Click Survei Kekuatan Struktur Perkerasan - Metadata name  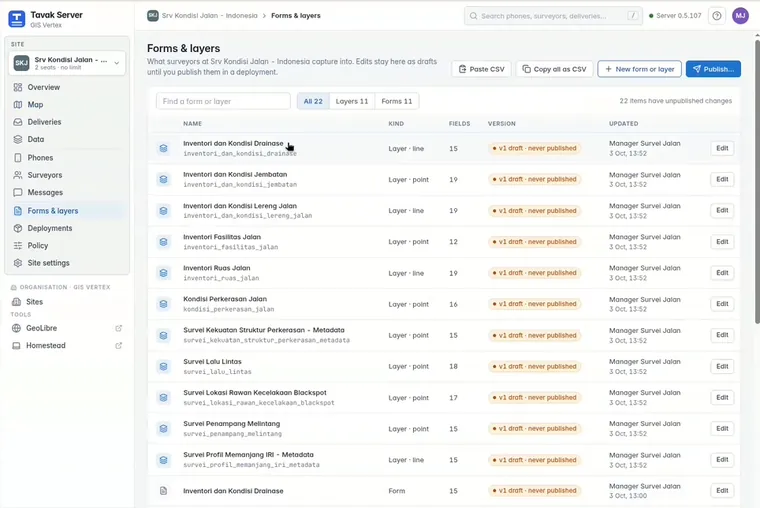tap(264, 330)
